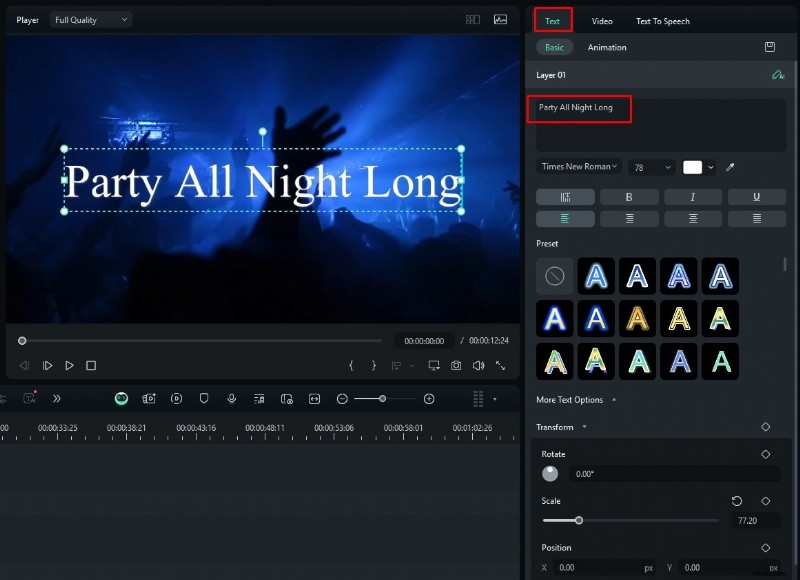Take a snapshot of the preview frame
This screenshot has width=800, height=580.
tap(458, 364)
